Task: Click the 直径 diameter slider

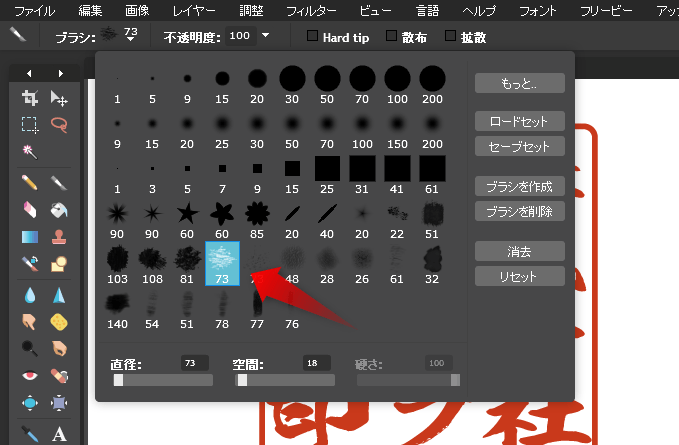Action: tap(163, 380)
